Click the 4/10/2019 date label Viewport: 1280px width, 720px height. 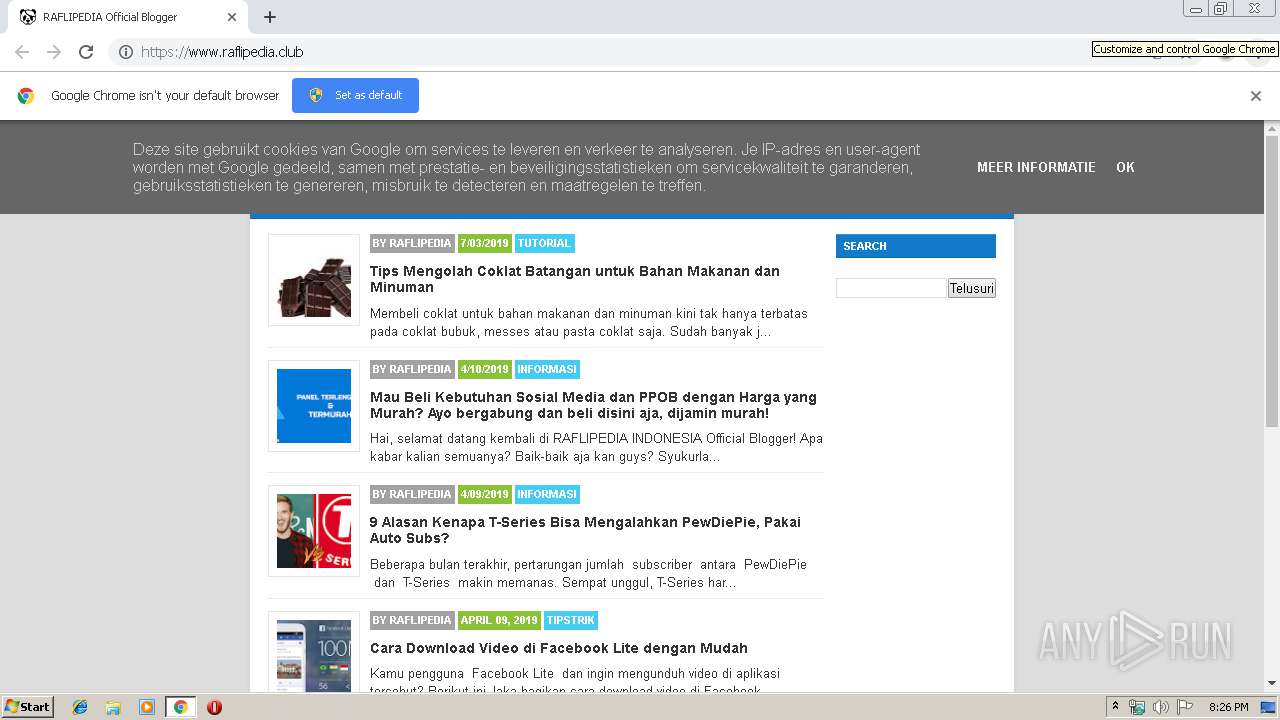[x=485, y=369]
